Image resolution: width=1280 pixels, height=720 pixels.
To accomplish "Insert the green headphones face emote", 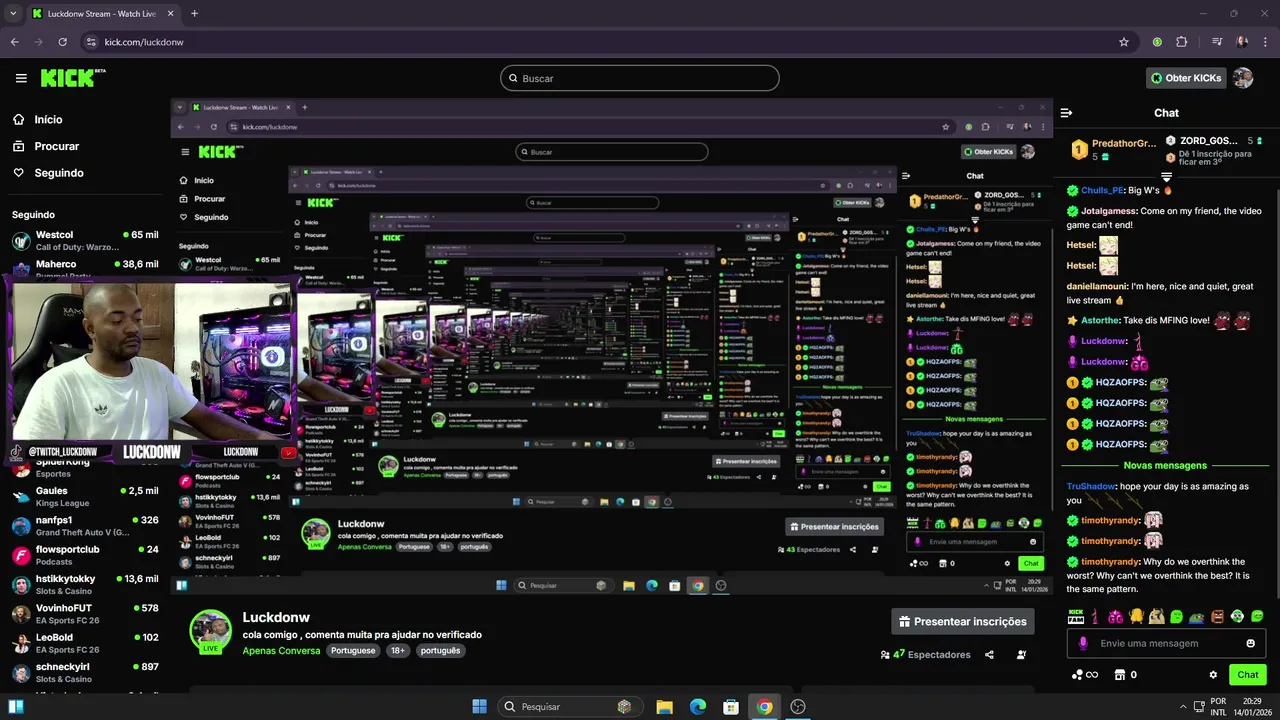I will tap(1237, 616).
